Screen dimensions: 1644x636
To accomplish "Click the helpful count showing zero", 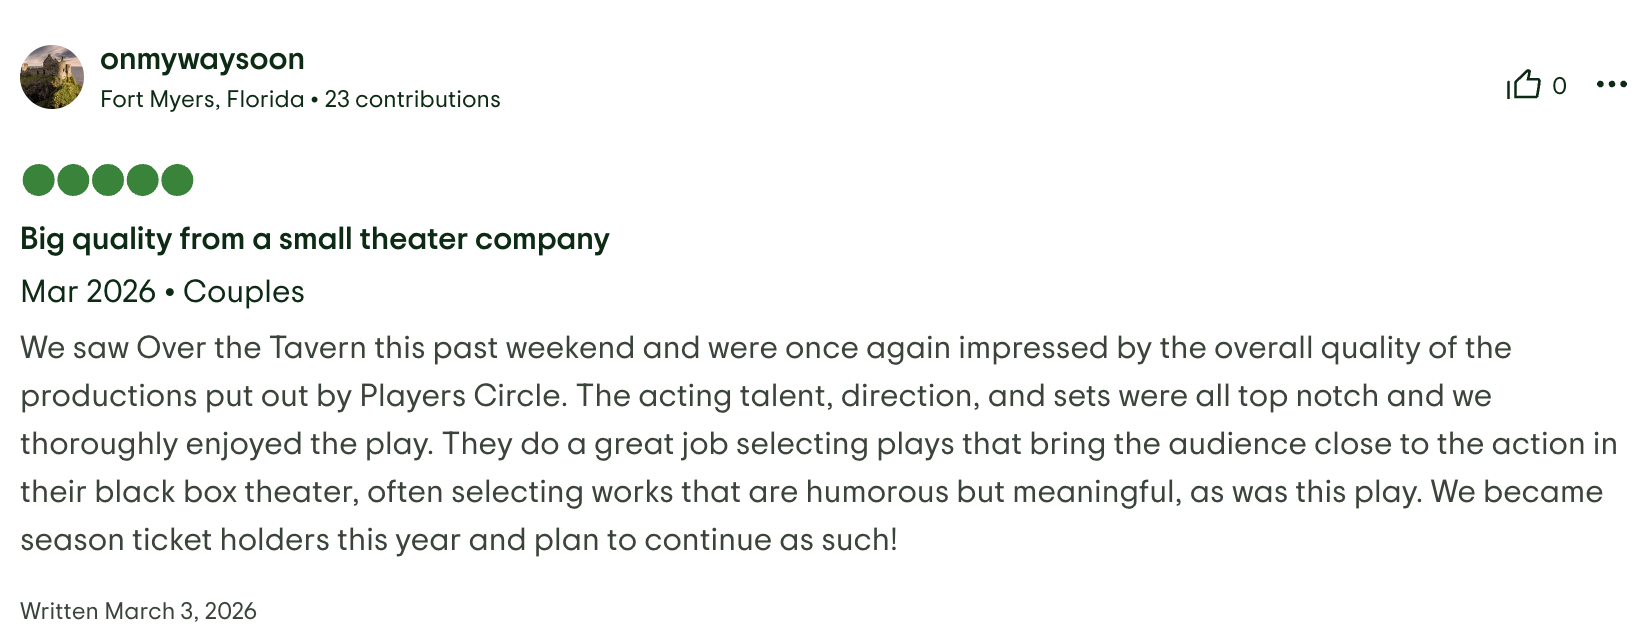I will pyautogui.click(x=1558, y=85).
